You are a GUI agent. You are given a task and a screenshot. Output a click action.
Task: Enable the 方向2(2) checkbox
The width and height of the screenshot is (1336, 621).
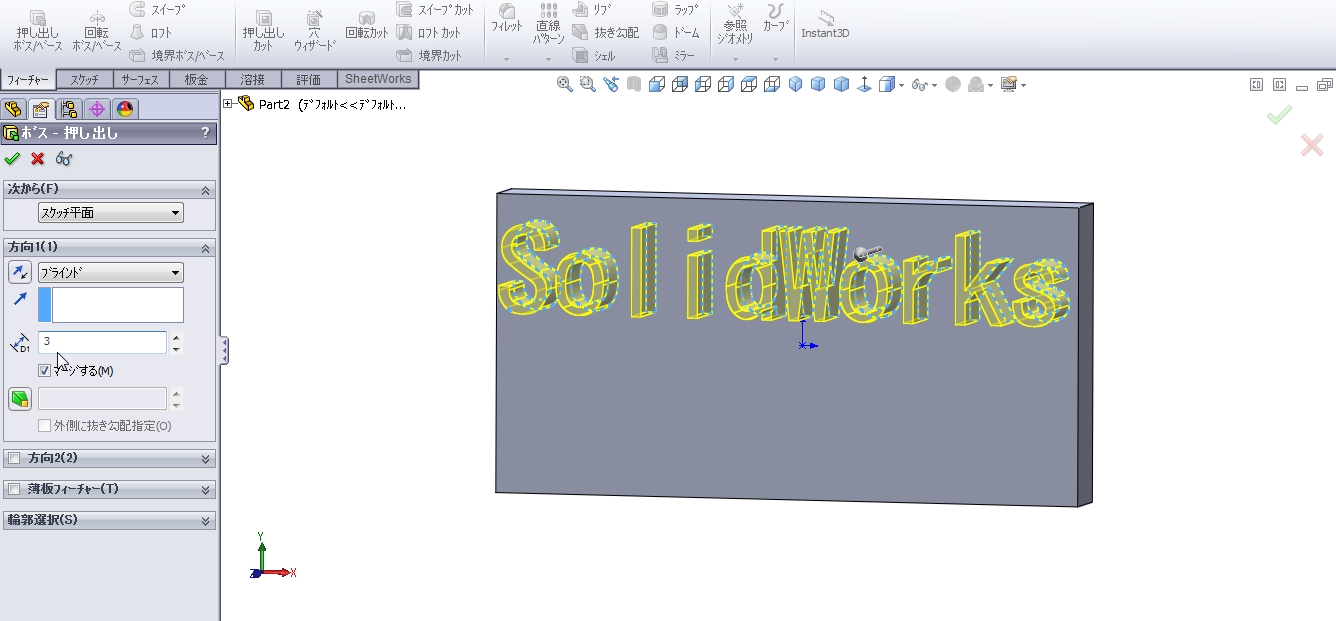pyautogui.click(x=14, y=458)
